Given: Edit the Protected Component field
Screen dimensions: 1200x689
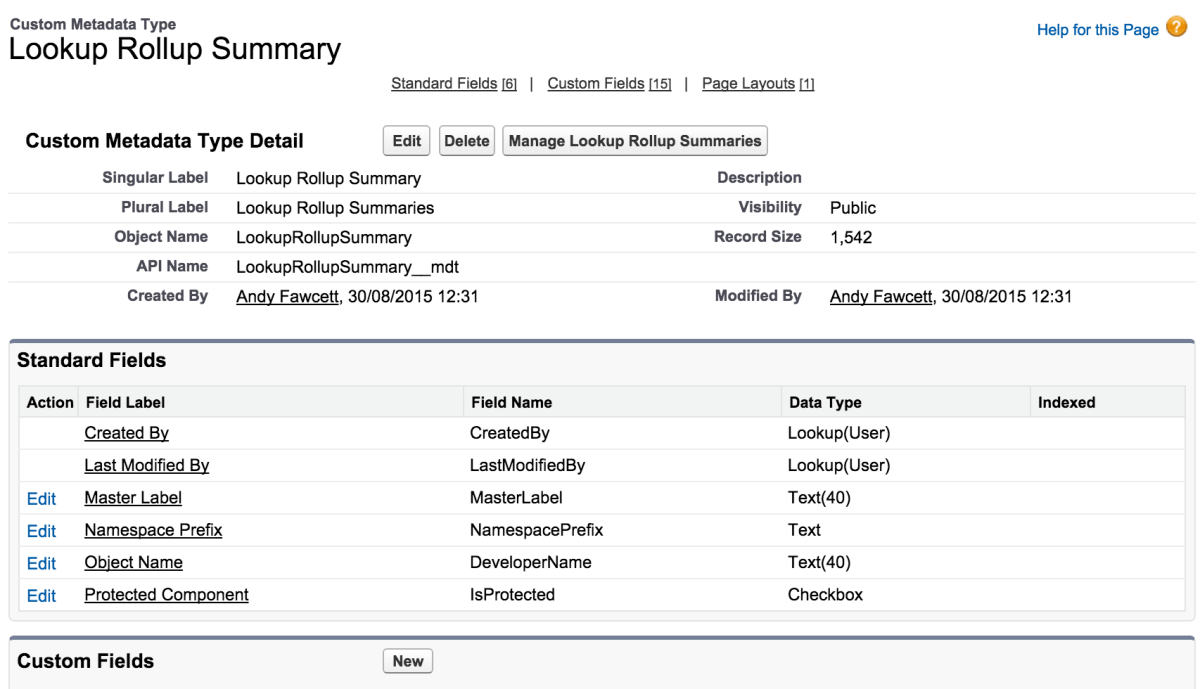Looking at the screenshot, I should click(41, 595).
